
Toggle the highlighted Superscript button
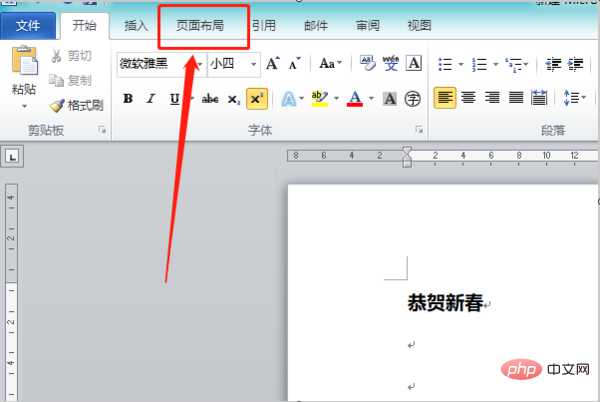click(x=257, y=98)
